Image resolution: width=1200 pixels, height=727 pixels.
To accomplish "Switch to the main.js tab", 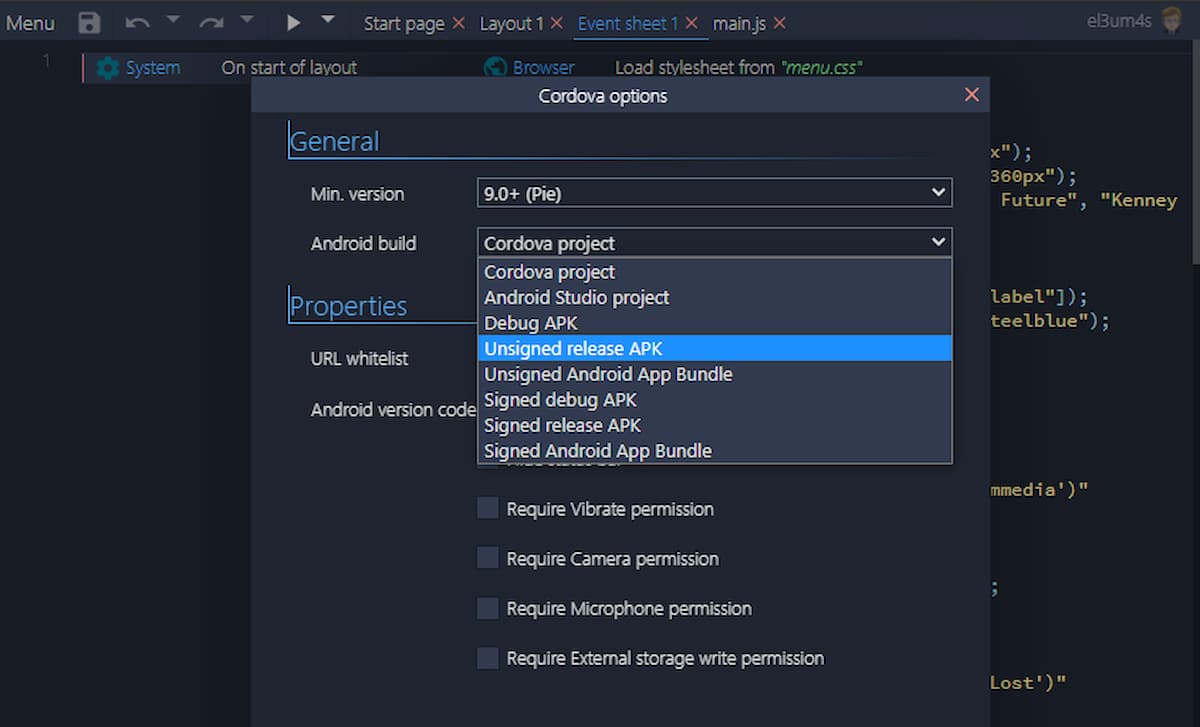I will [x=739, y=23].
